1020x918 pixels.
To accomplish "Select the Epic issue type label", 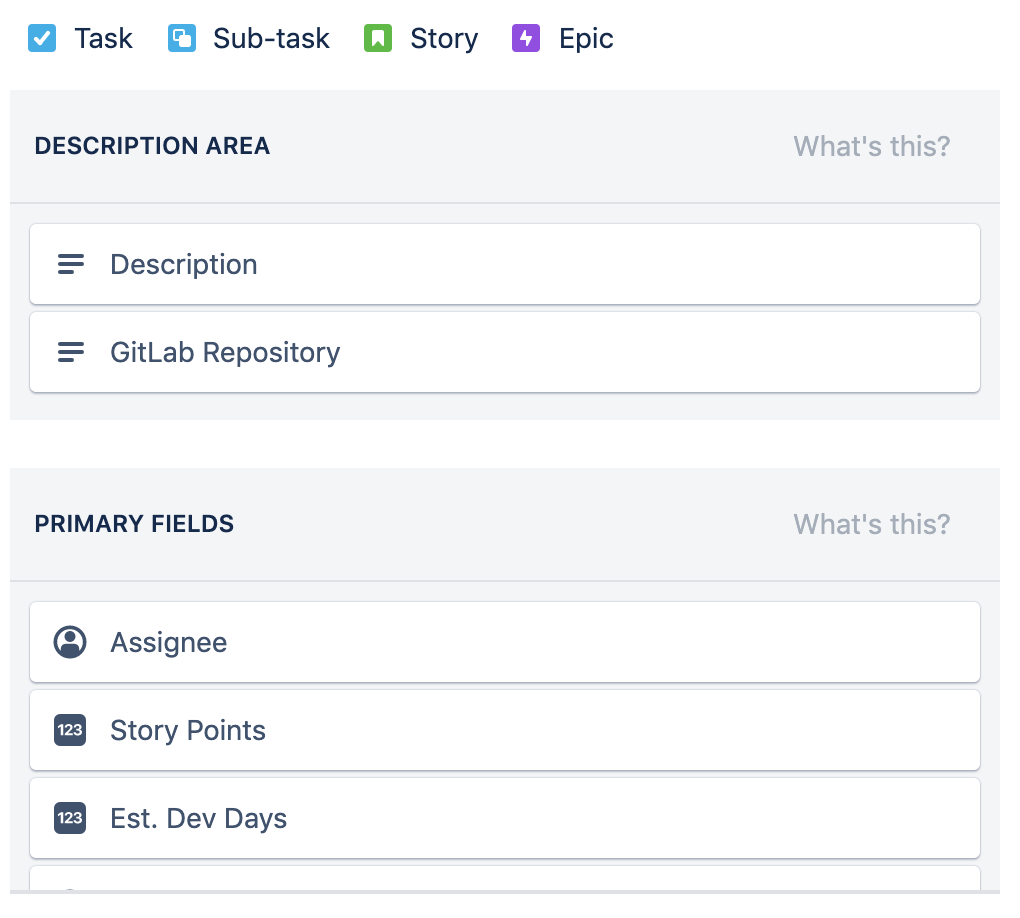I will [x=586, y=39].
